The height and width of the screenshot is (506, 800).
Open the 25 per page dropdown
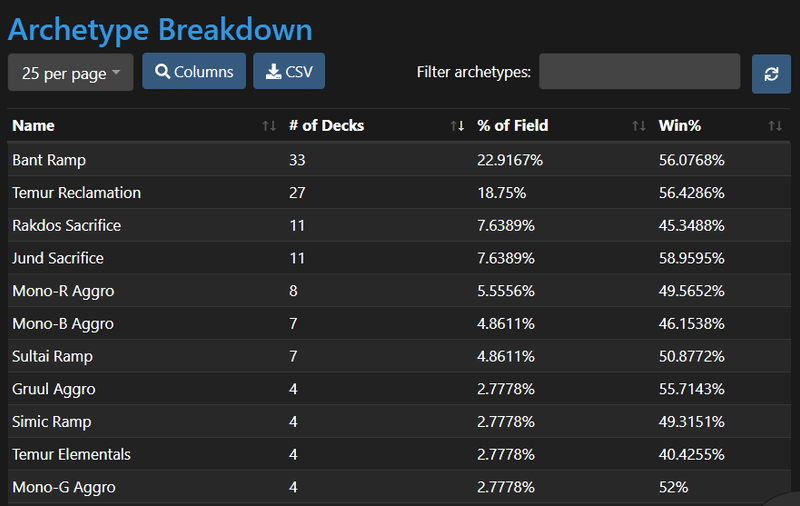tap(70, 73)
